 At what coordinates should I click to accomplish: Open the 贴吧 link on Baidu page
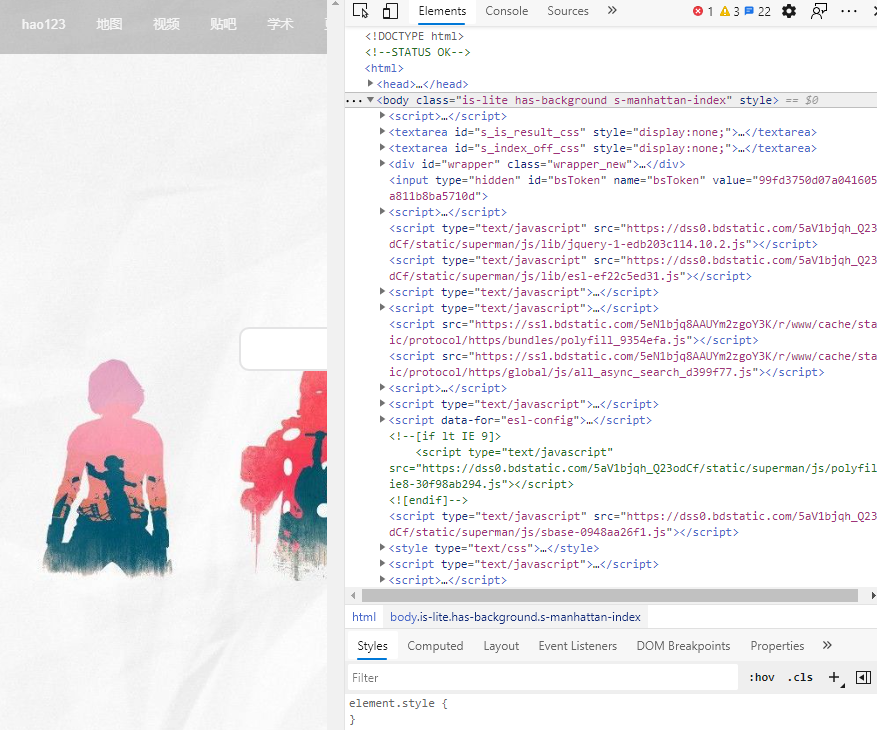click(223, 24)
